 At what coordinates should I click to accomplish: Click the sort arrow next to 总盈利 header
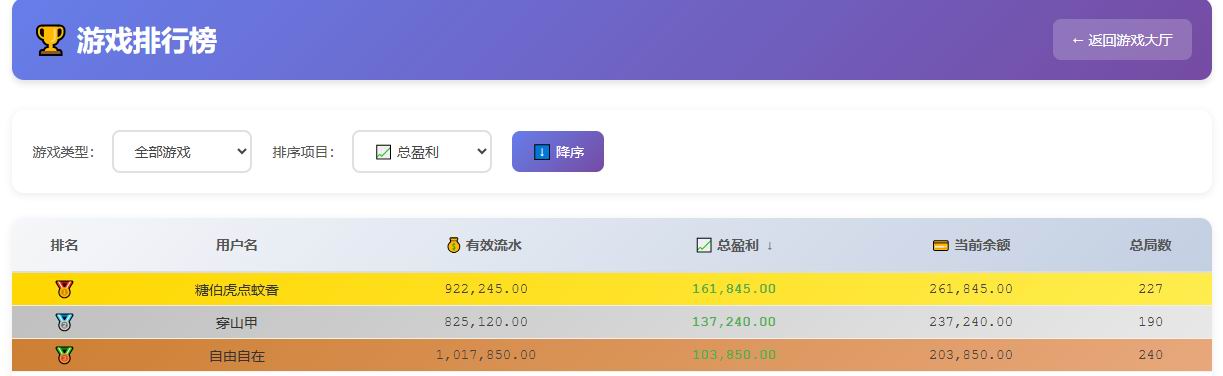769,245
